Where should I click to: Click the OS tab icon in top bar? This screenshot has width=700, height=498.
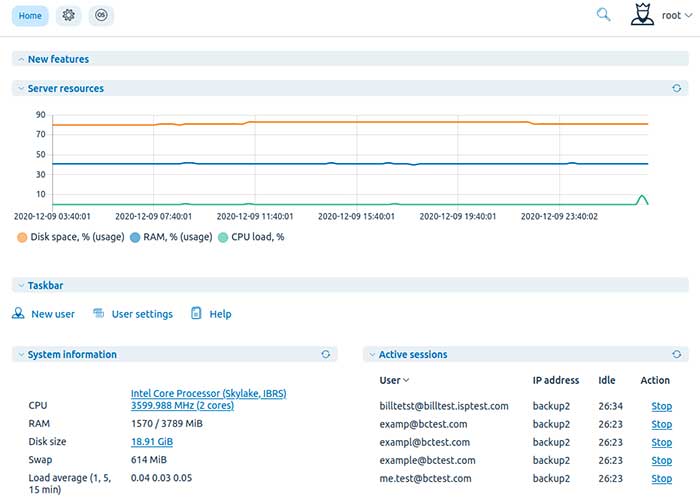click(101, 16)
